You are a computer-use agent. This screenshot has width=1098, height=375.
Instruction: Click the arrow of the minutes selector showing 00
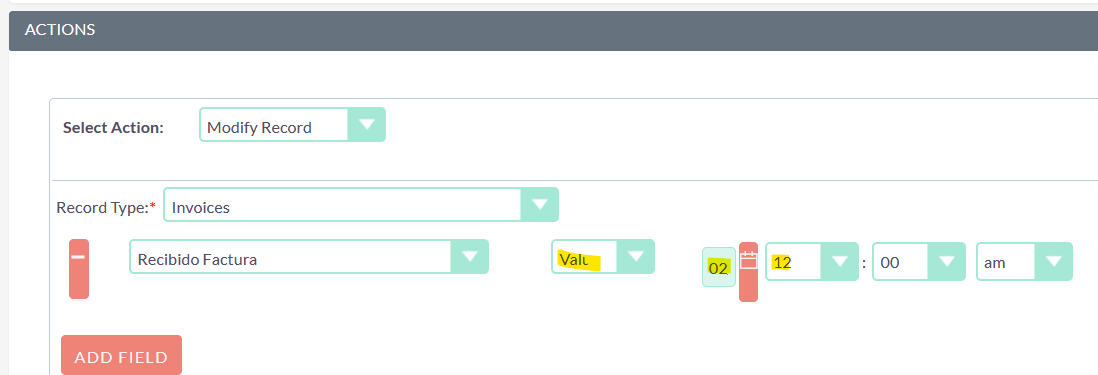point(947,262)
